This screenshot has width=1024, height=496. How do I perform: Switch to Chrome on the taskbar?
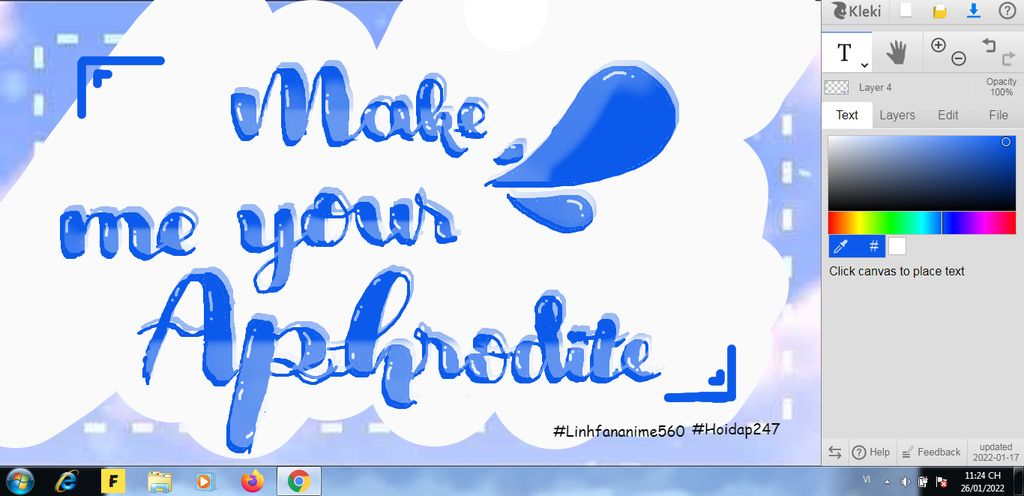[298, 482]
